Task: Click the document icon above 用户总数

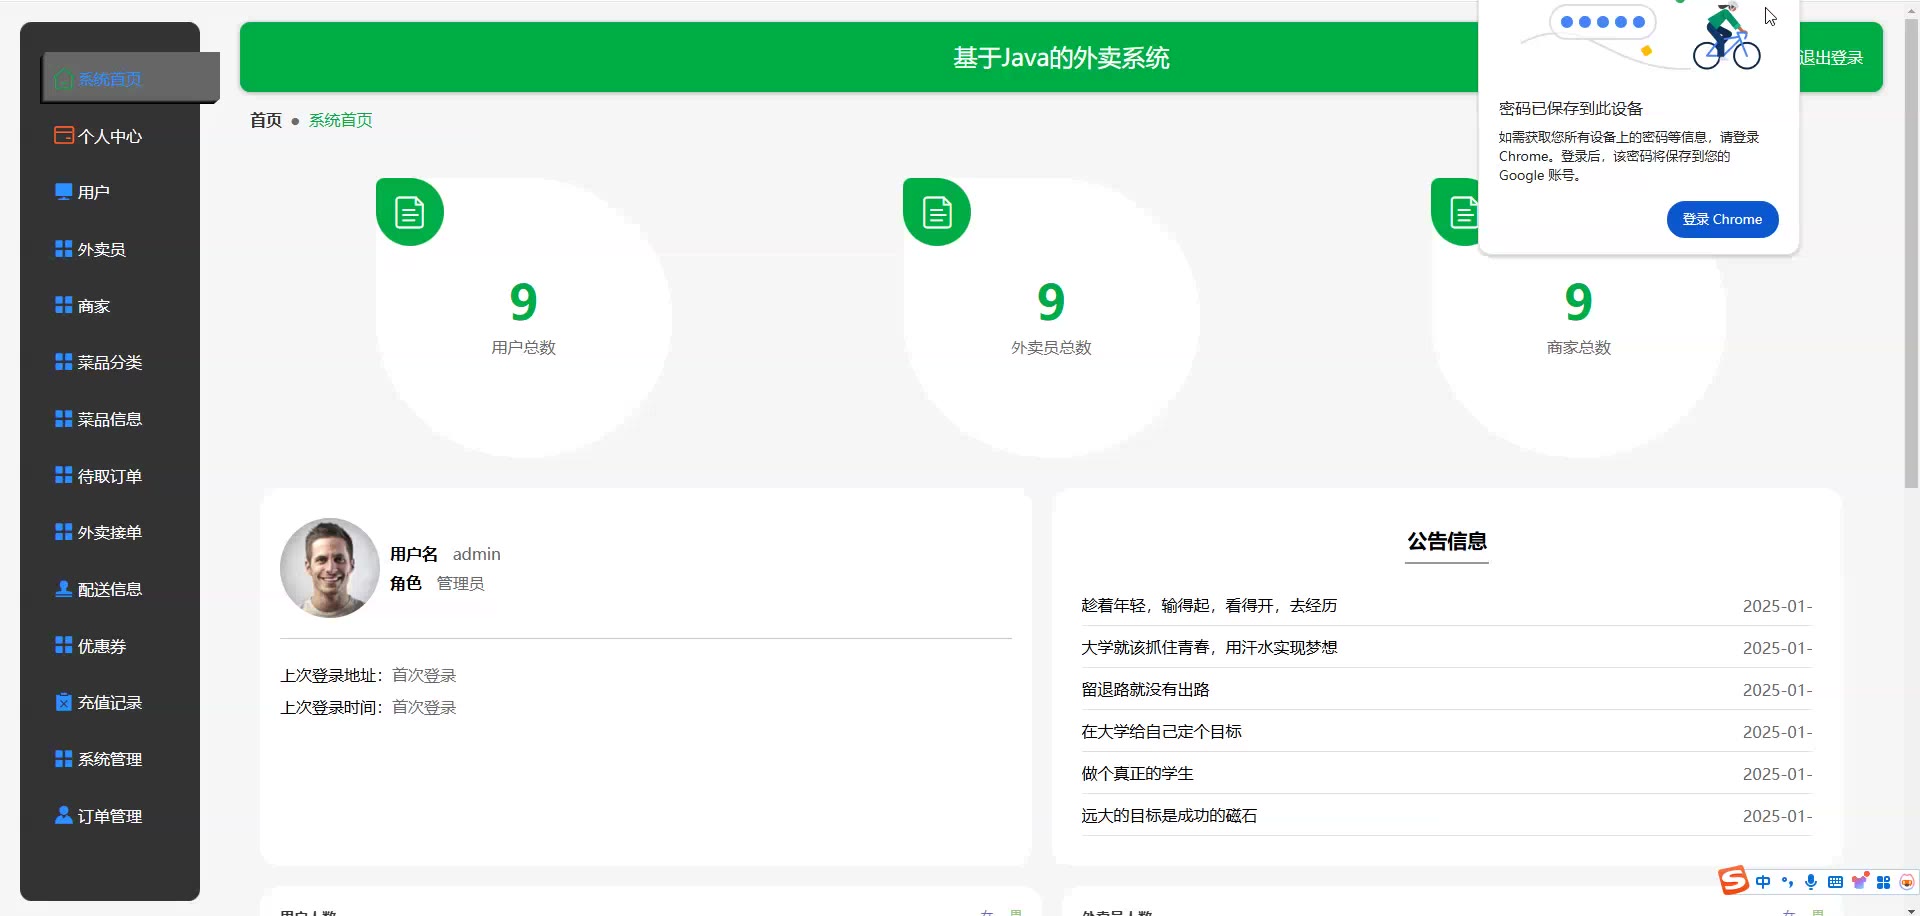Action: (410, 212)
